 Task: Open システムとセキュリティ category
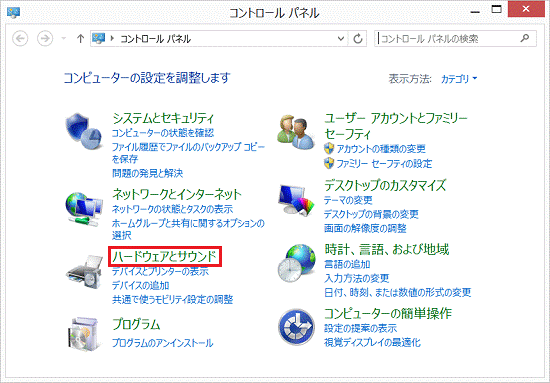point(163,118)
